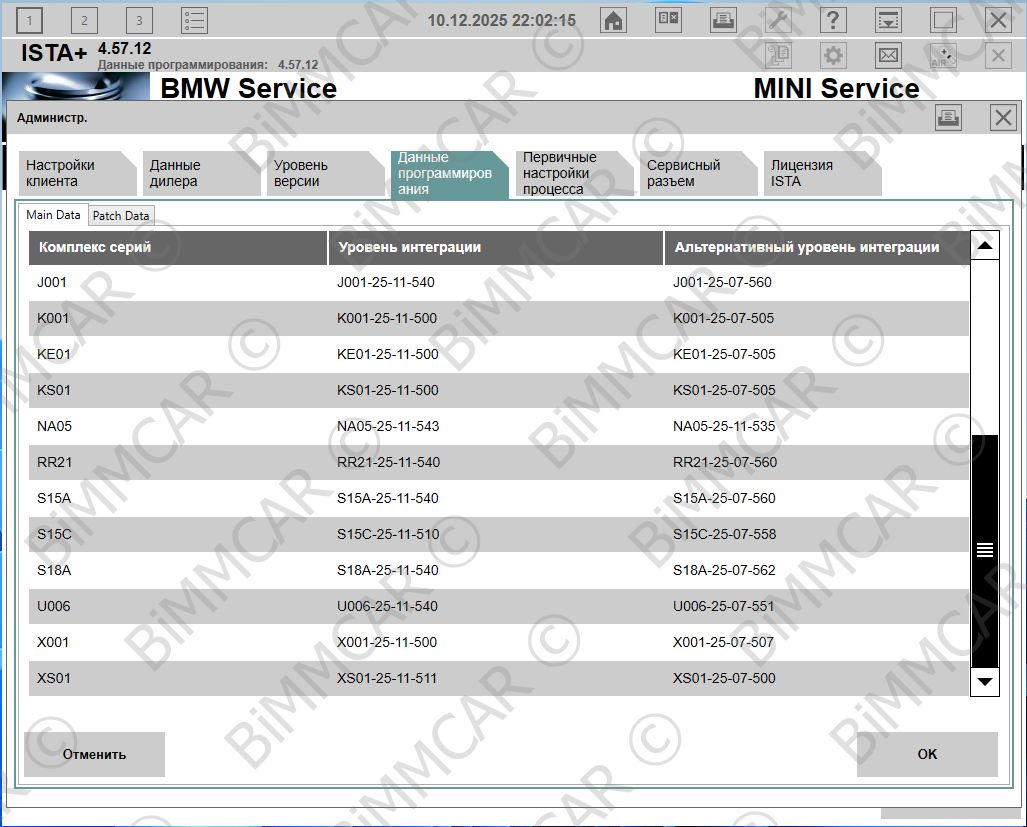1027x827 pixels.
Task: Open the Настройки клиента tab
Action: coord(76,174)
